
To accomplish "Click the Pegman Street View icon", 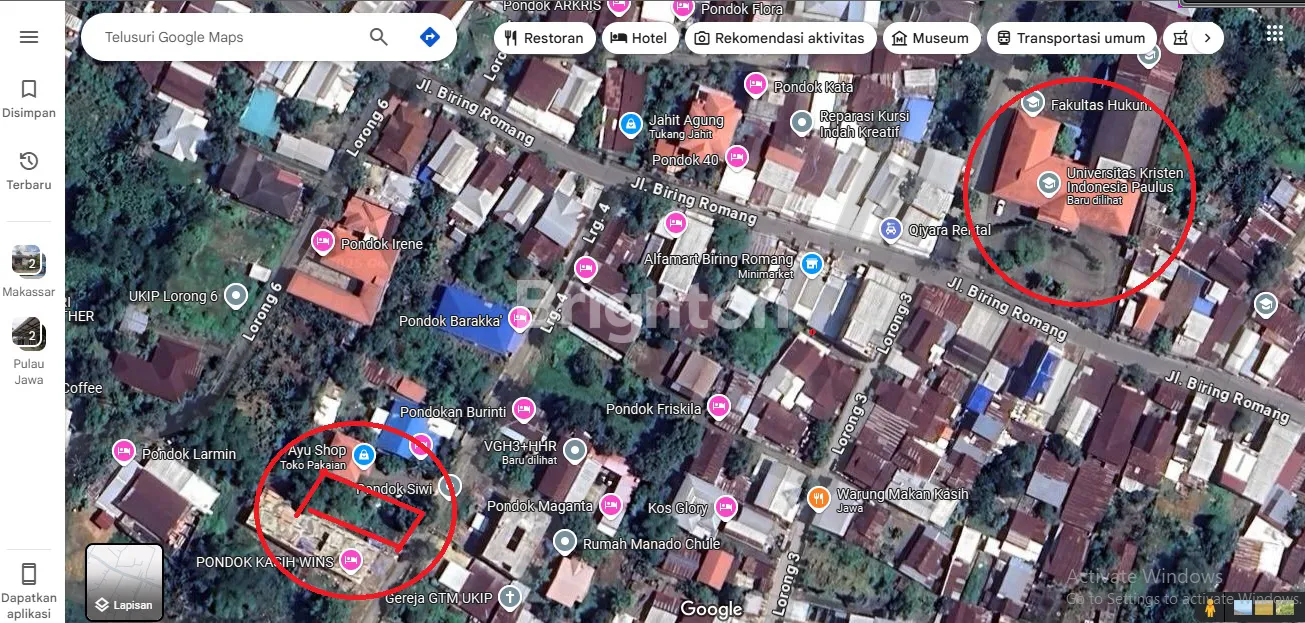I will pyautogui.click(x=1210, y=606).
